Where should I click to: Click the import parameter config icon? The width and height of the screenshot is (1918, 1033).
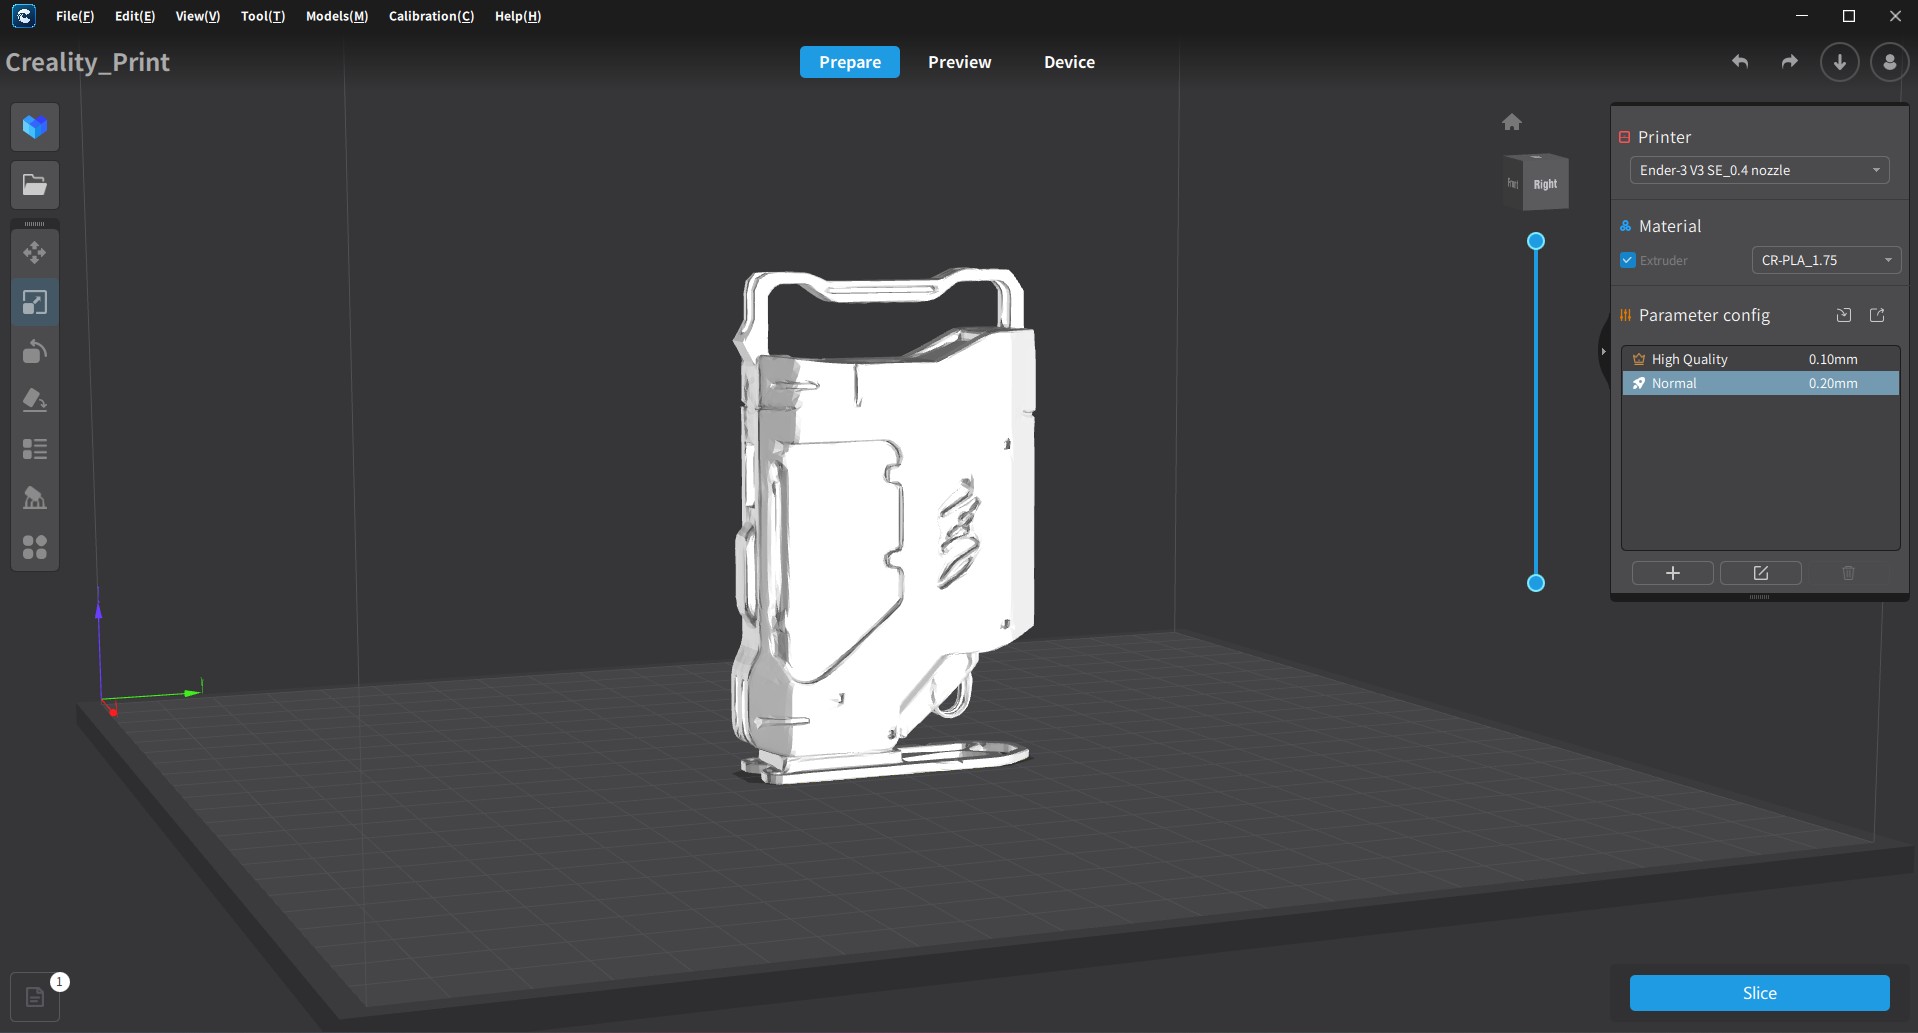pyautogui.click(x=1844, y=315)
